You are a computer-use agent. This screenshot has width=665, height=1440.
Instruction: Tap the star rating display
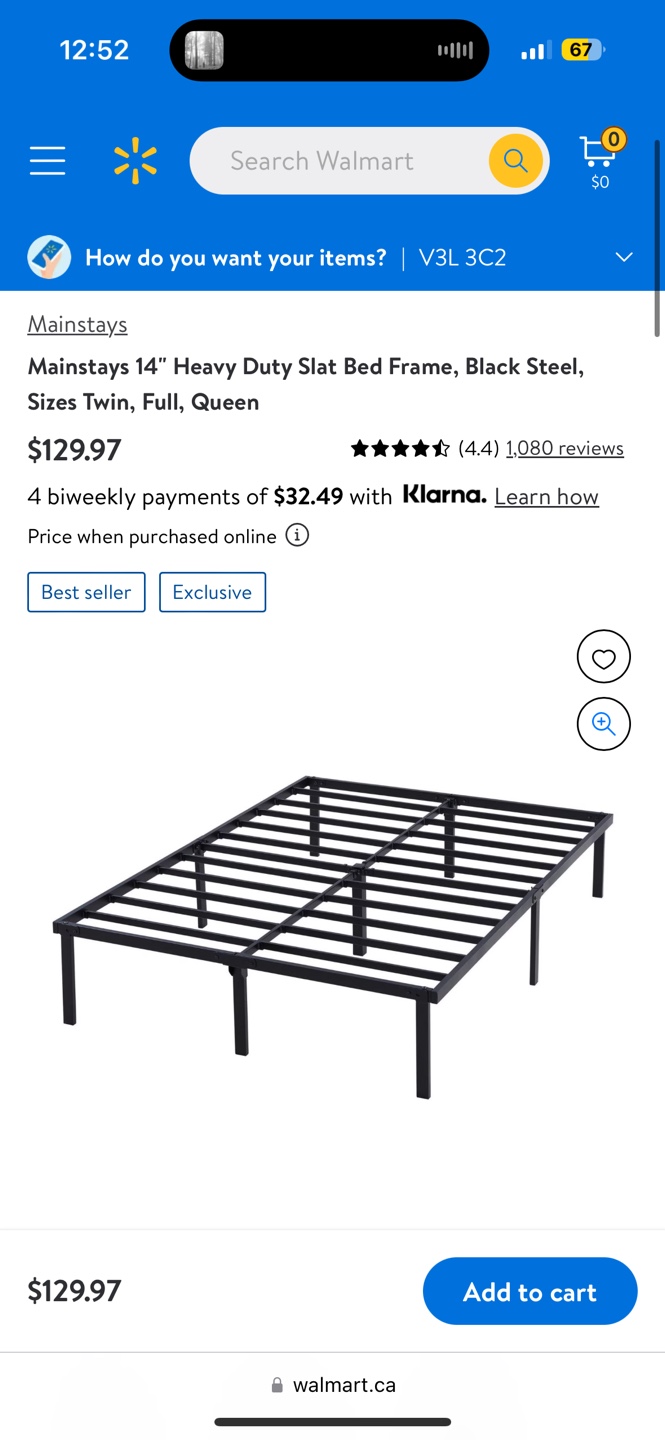[400, 449]
